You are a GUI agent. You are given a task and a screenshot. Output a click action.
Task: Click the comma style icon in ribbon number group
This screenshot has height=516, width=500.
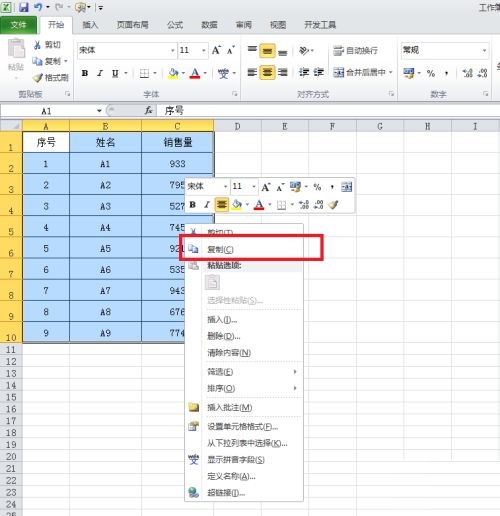point(446,73)
